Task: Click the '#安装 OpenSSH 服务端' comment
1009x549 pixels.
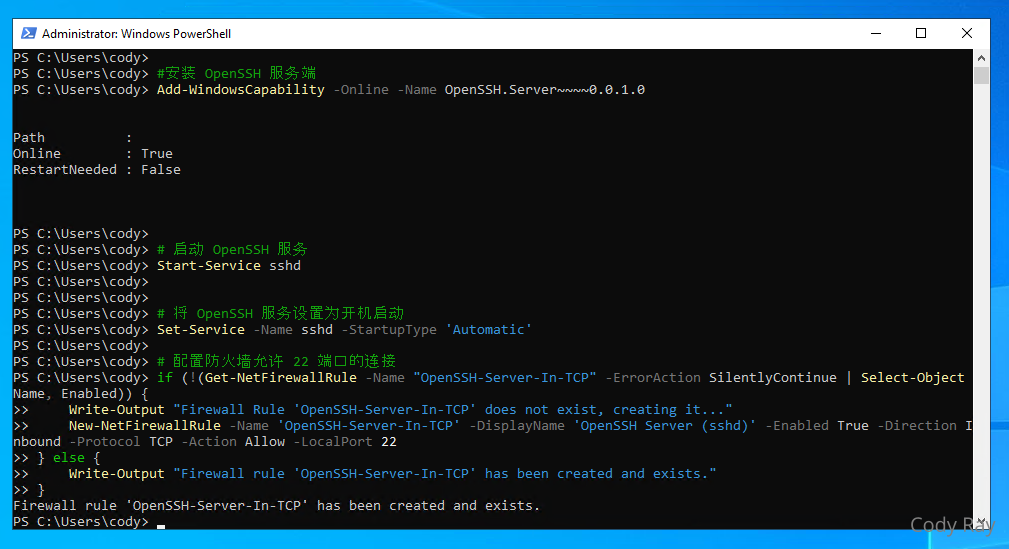Action: coord(237,73)
